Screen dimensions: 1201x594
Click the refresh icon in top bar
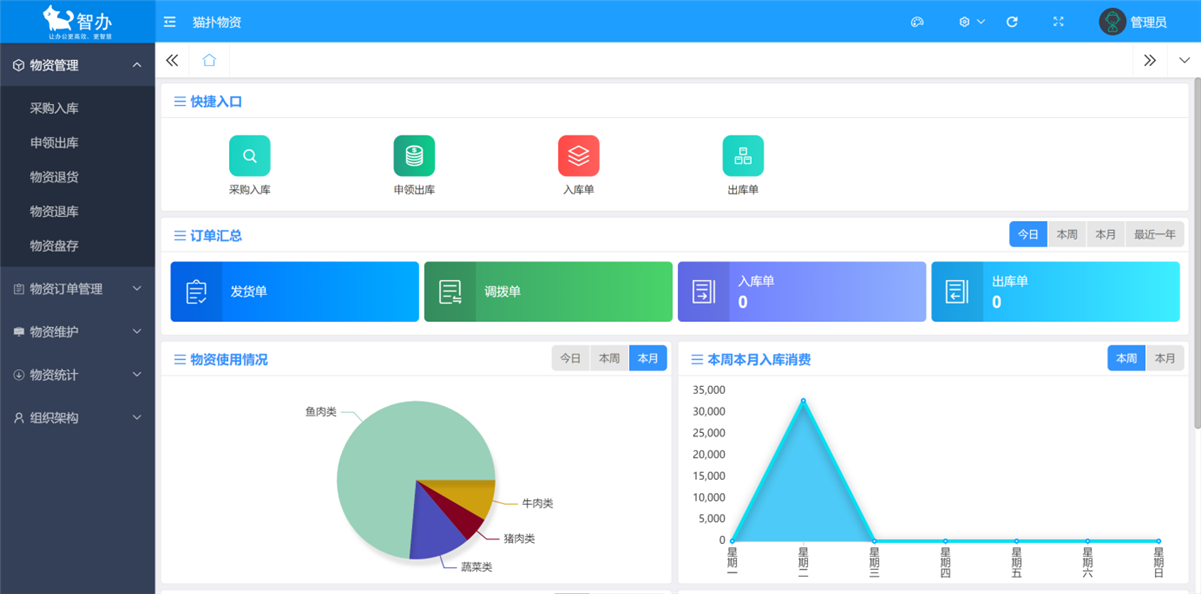coord(1012,22)
